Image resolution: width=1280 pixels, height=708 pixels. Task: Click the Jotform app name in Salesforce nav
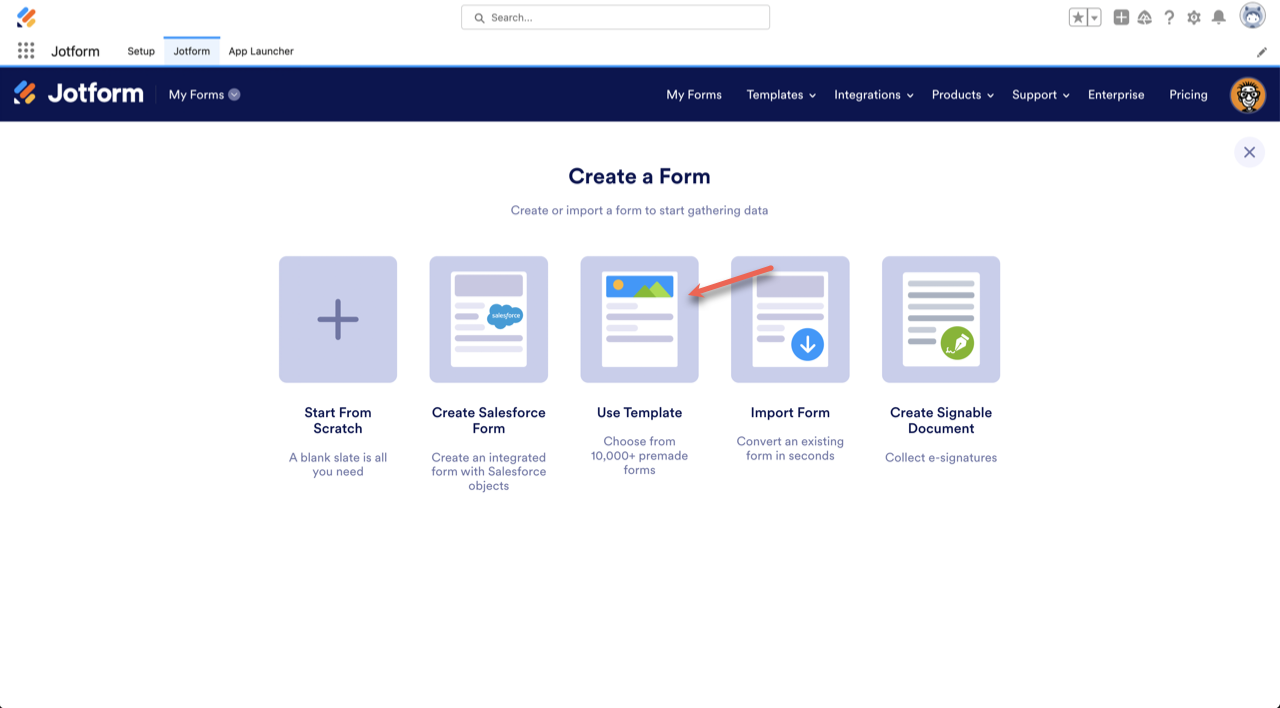75,51
